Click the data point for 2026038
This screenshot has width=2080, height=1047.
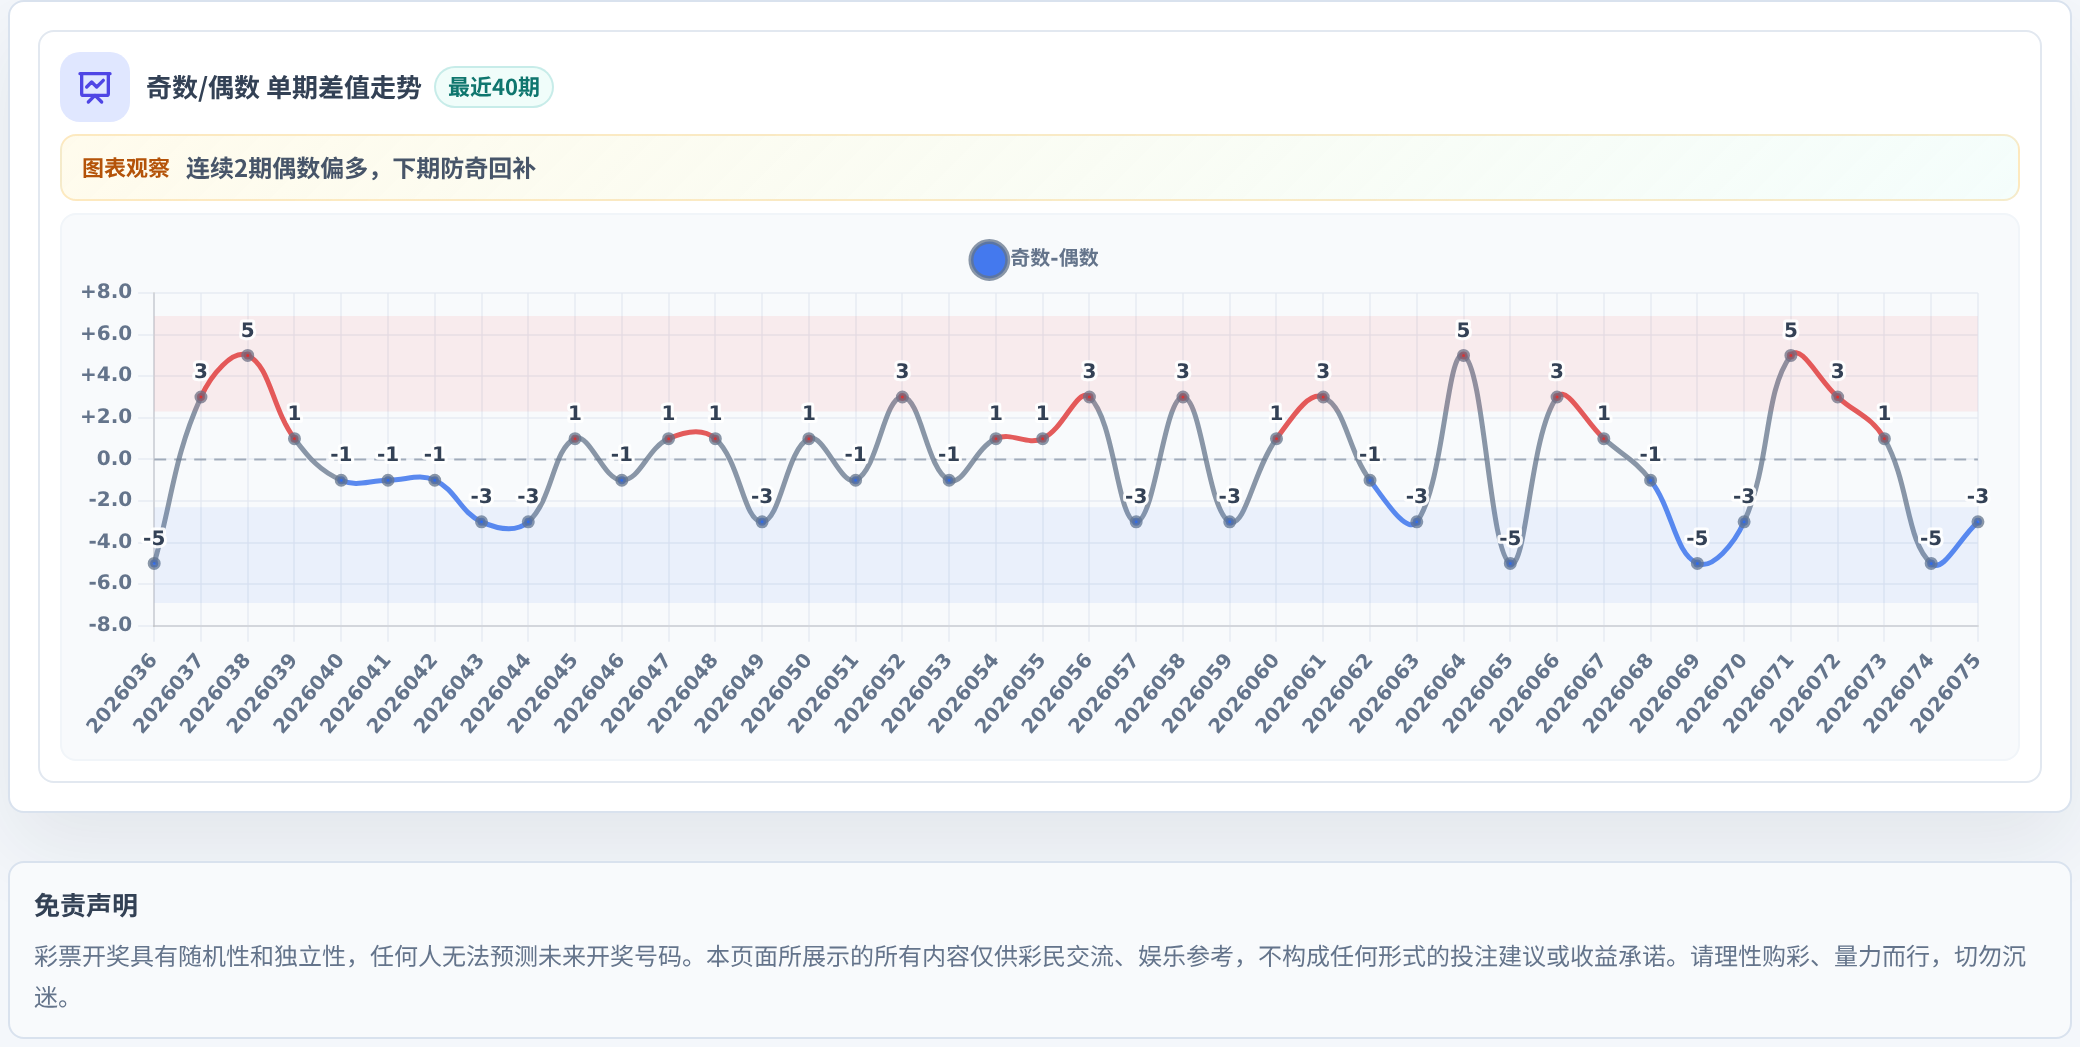[x=247, y=355]
